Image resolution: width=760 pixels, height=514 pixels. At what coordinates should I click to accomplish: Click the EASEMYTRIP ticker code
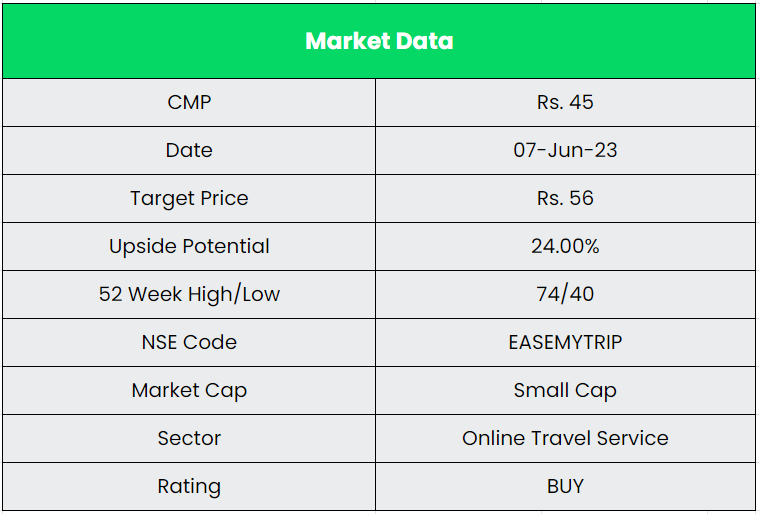coord(565,342)
